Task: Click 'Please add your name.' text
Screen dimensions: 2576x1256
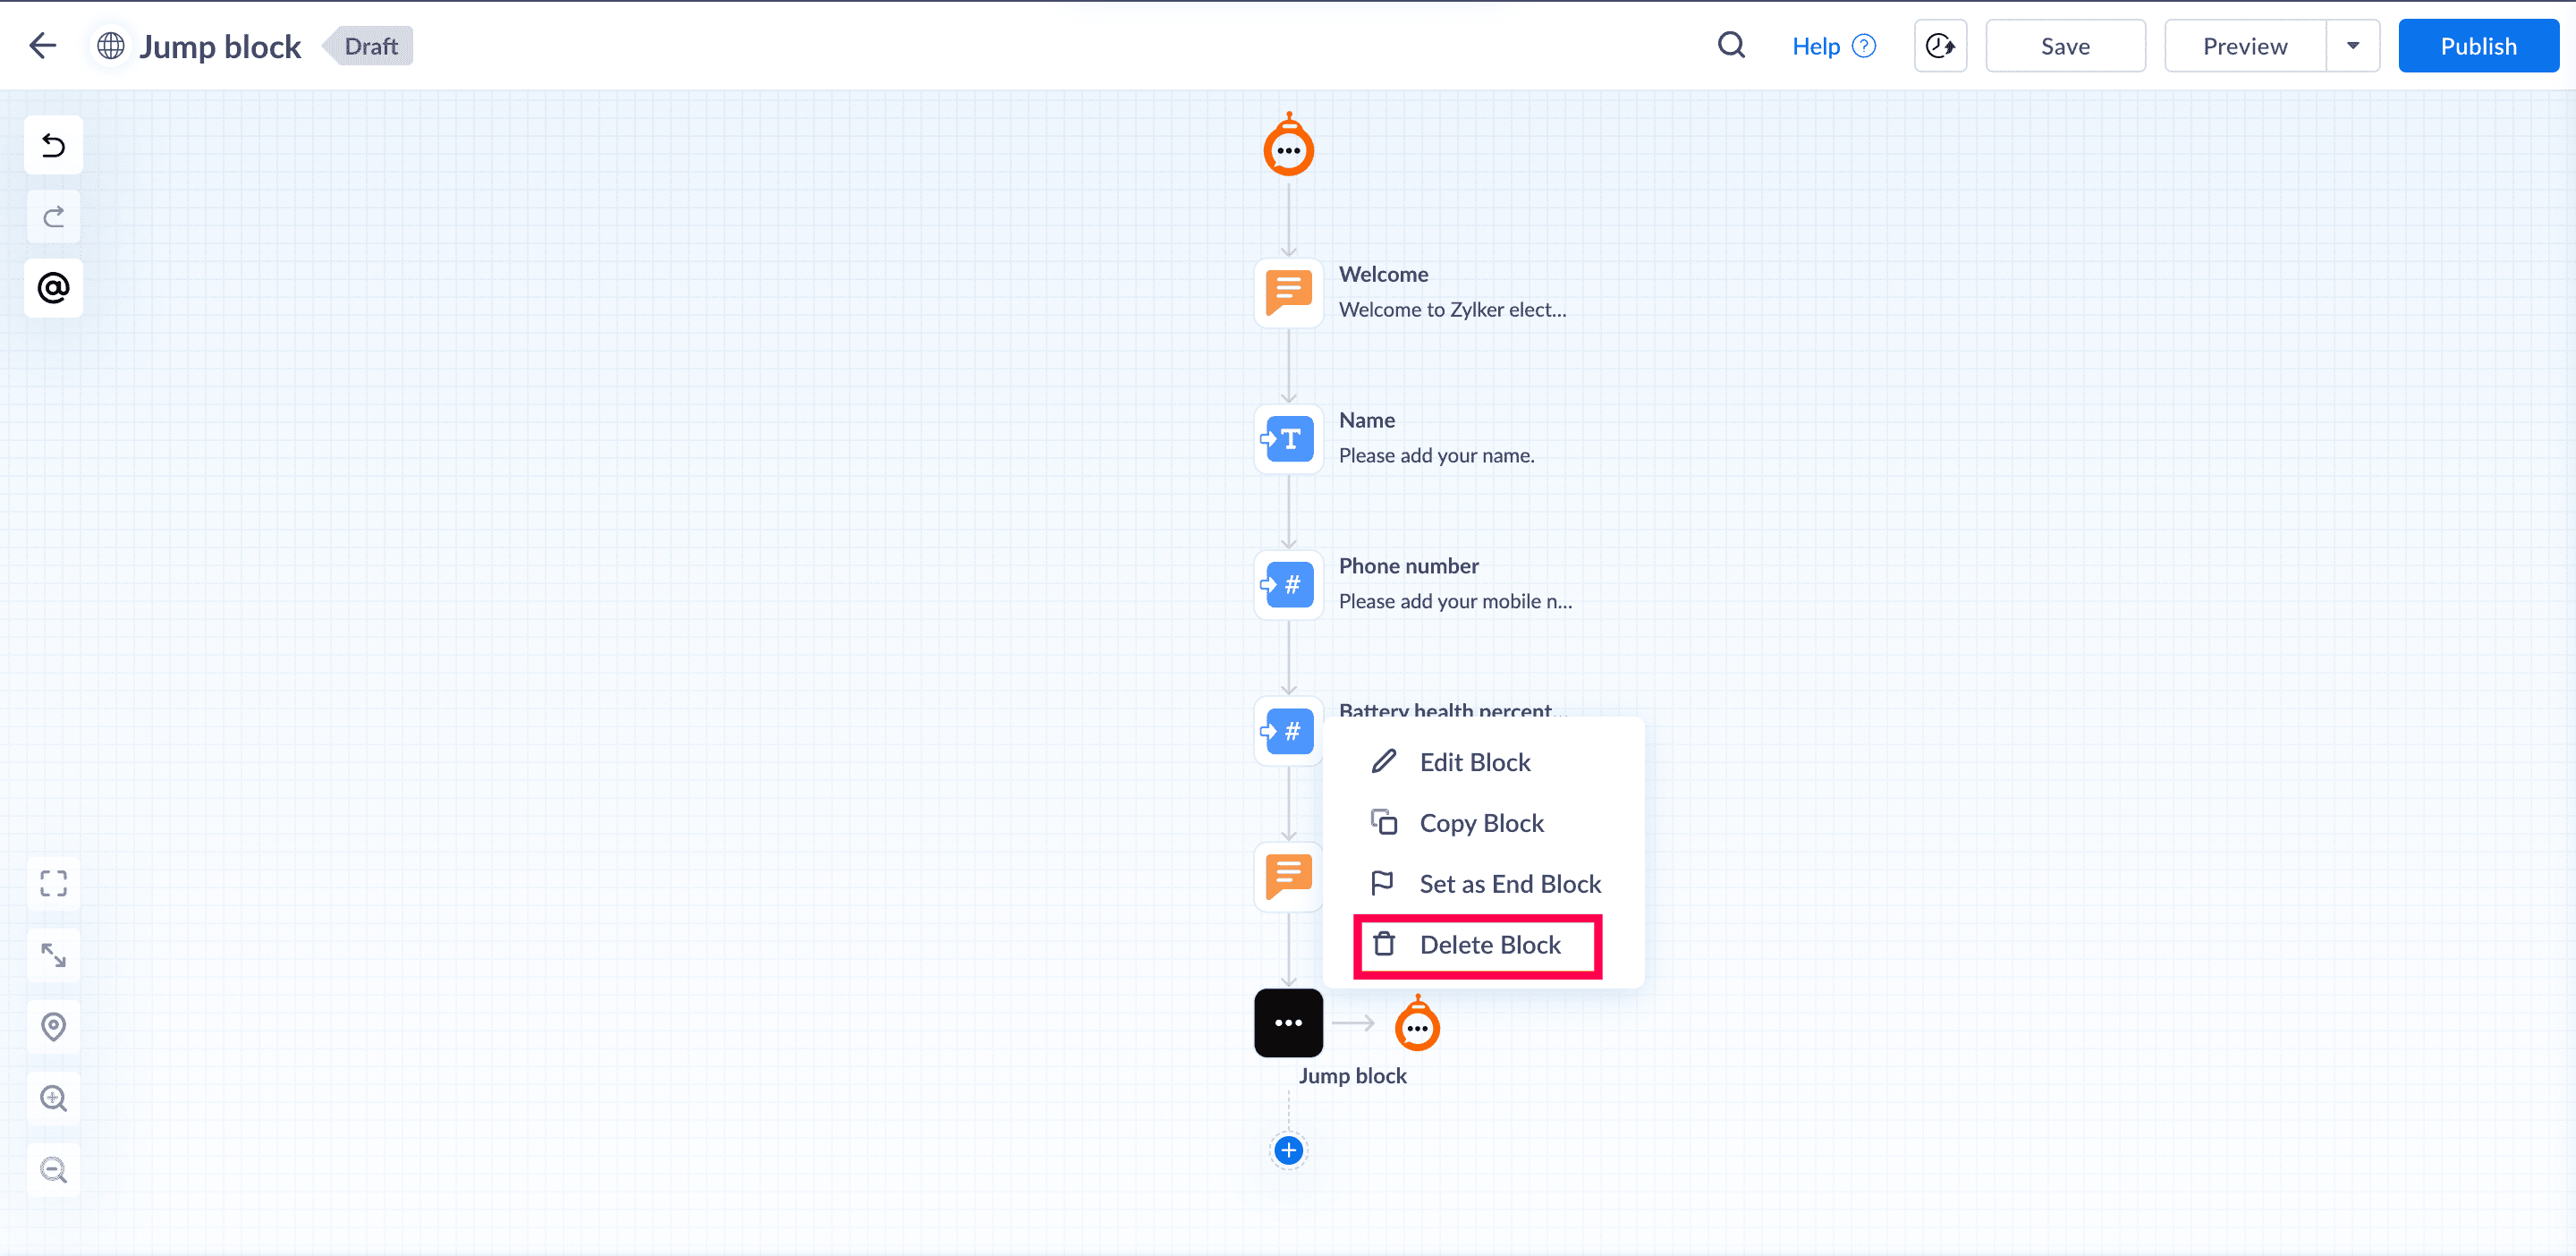Action: tap(1436, 456)
